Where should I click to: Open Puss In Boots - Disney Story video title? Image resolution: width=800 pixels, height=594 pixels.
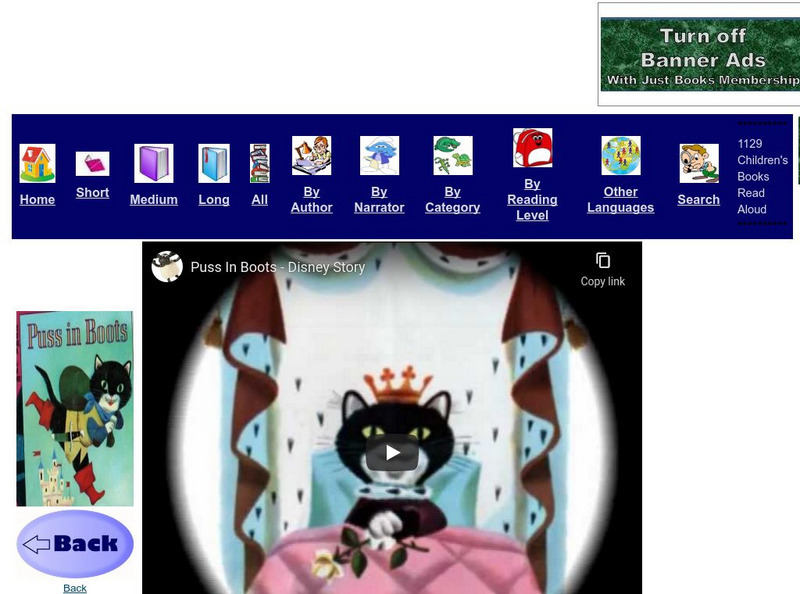pos(276,267)
